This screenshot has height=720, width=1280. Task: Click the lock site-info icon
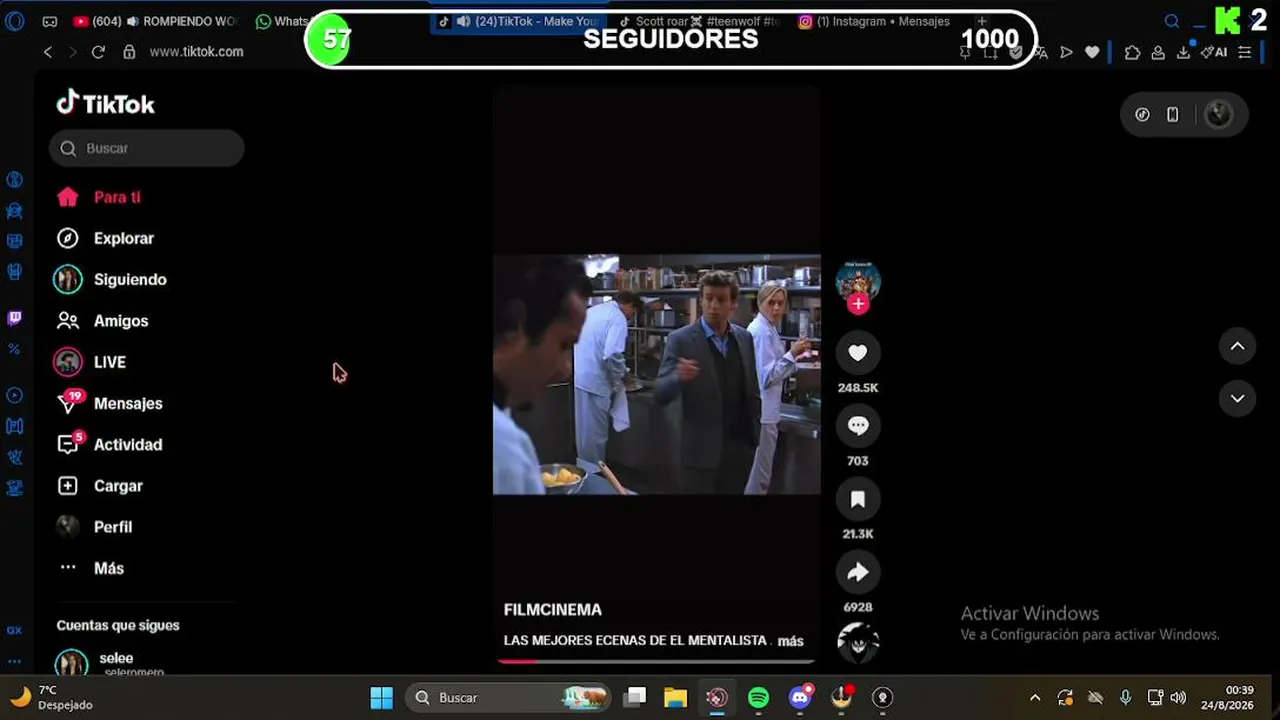128,52
